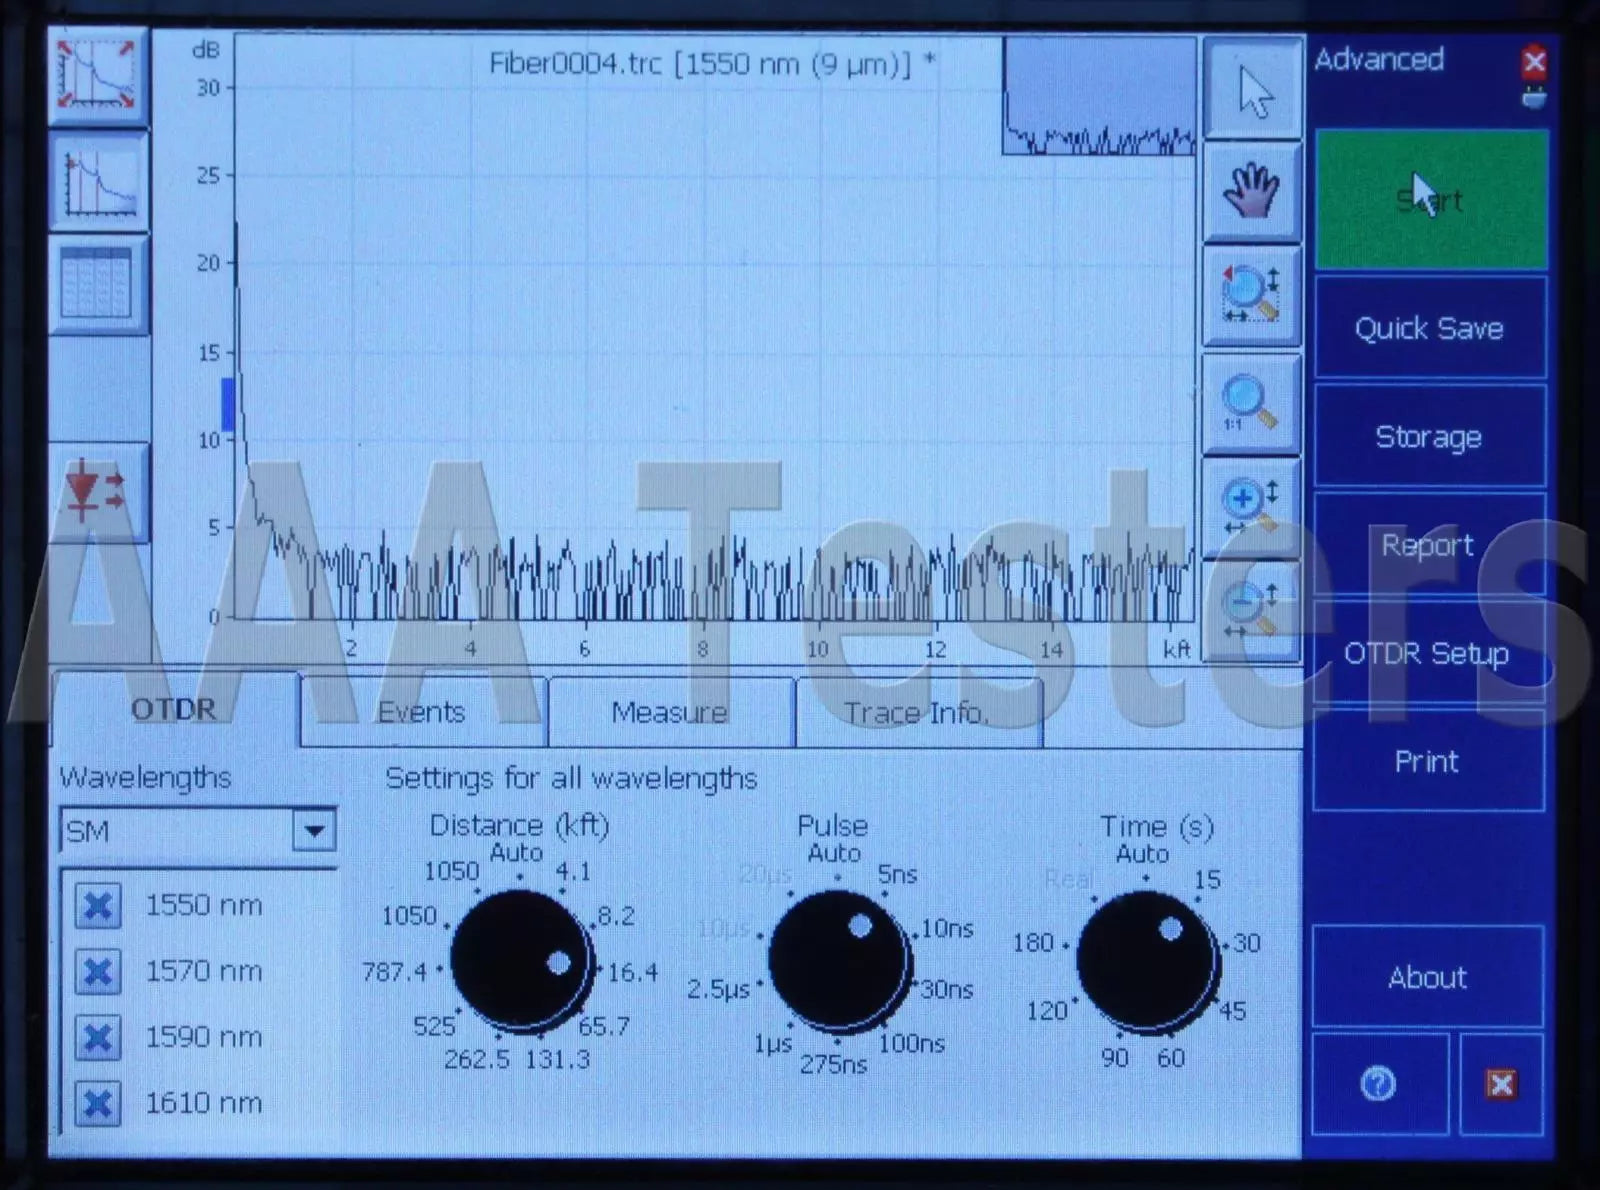Toggle the 1570 nm wavelength checkbox

tap(98, 972)
